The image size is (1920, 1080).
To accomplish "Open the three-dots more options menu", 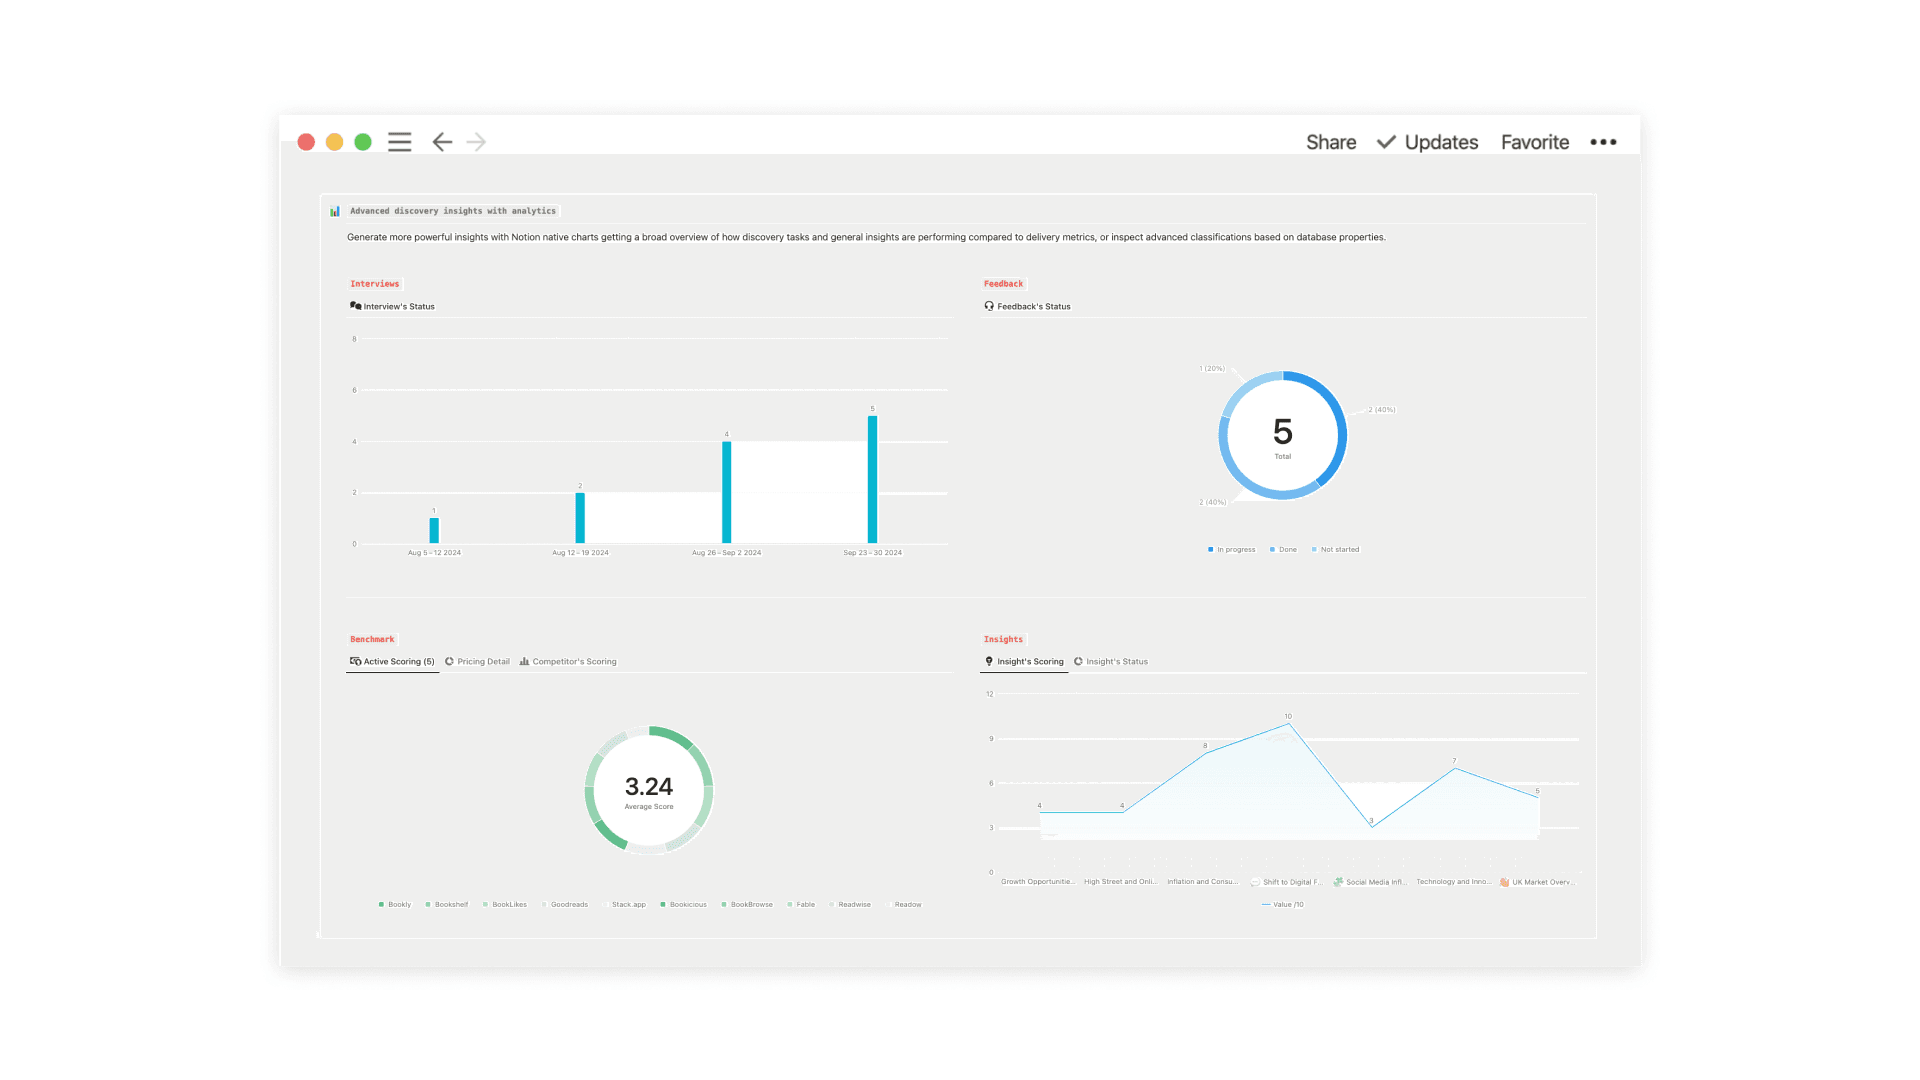I will point(1603,142).
